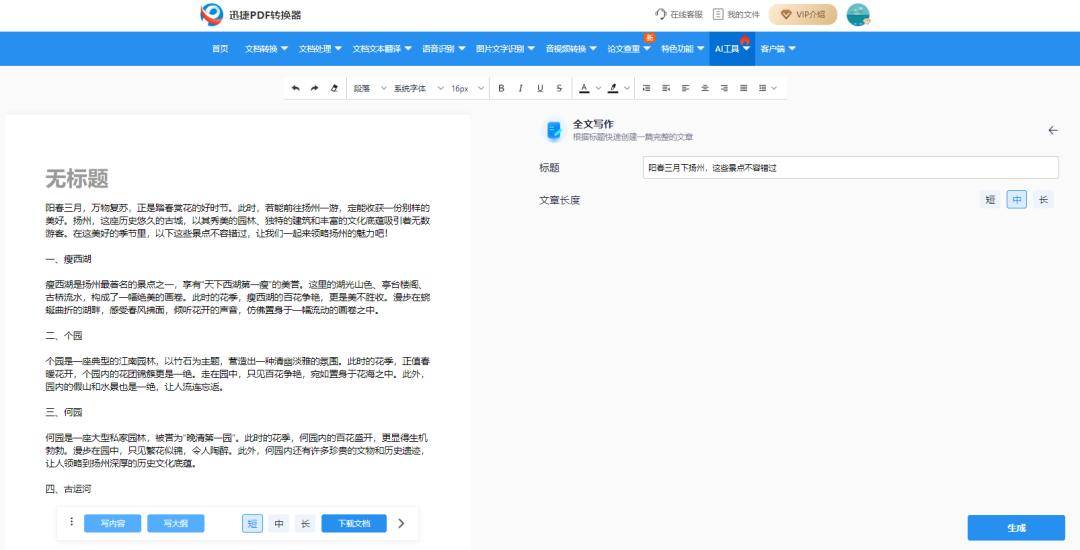Click the heading 三、何园
This screenshot has width=1080, height=550.
[x=64, y=412]
